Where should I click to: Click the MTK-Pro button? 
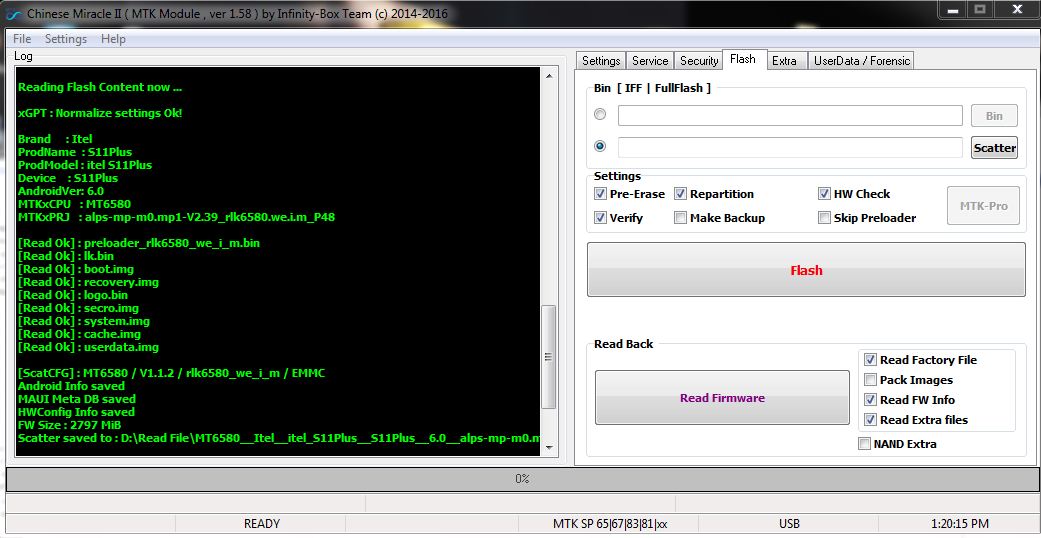(983, 206)
